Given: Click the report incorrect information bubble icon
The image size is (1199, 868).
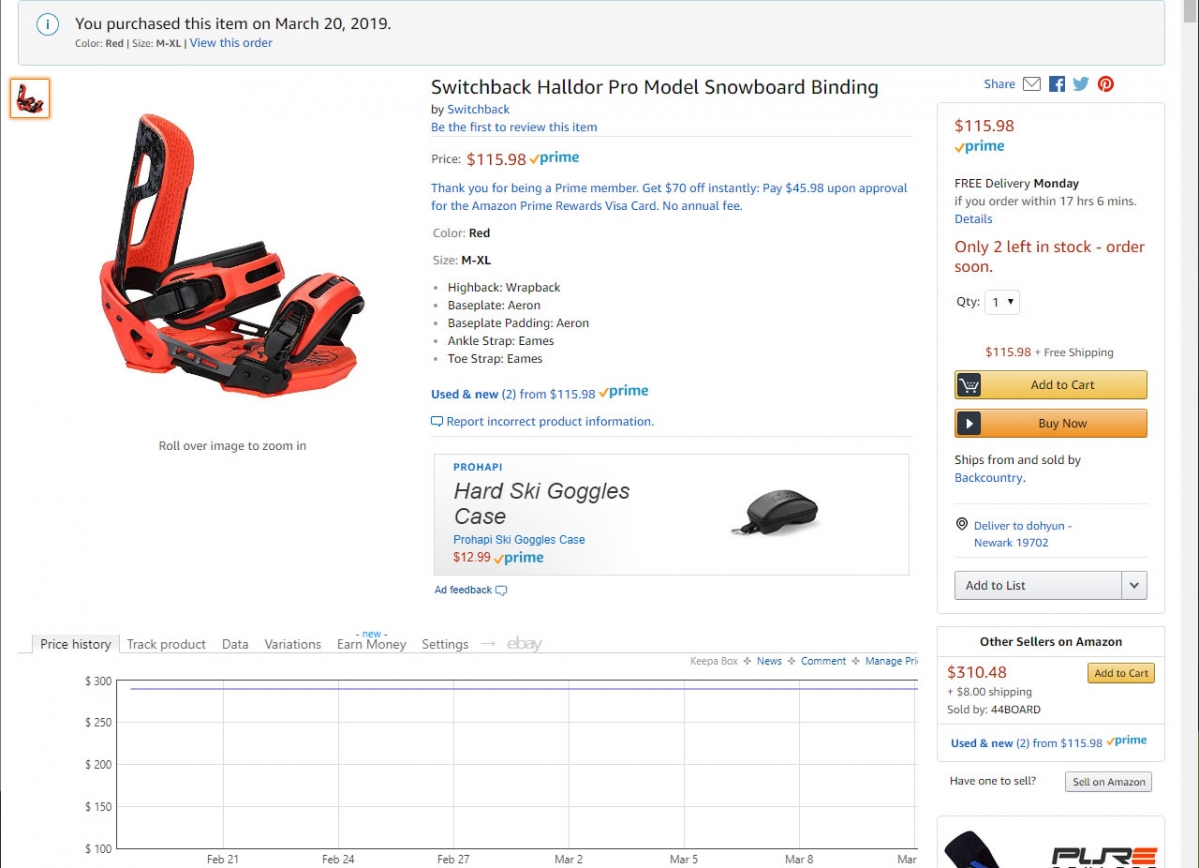Looking at the screenshot, I should (437, 421).
